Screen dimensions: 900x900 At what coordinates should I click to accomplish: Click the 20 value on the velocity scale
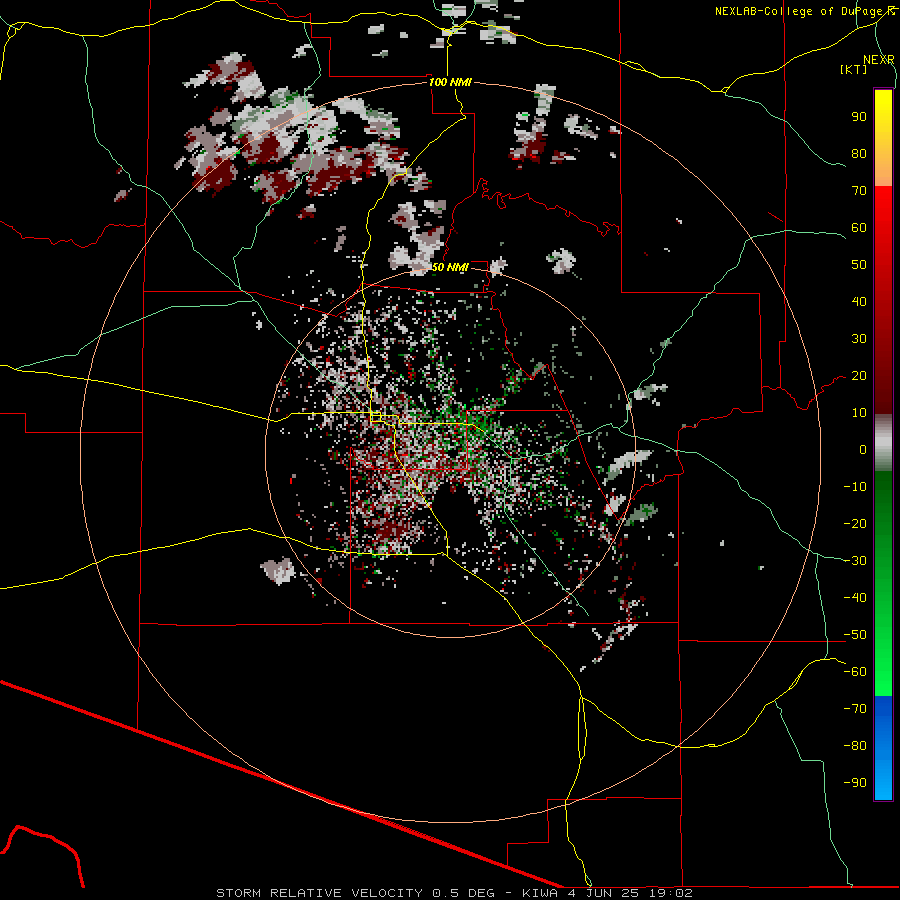pos(859,375)
